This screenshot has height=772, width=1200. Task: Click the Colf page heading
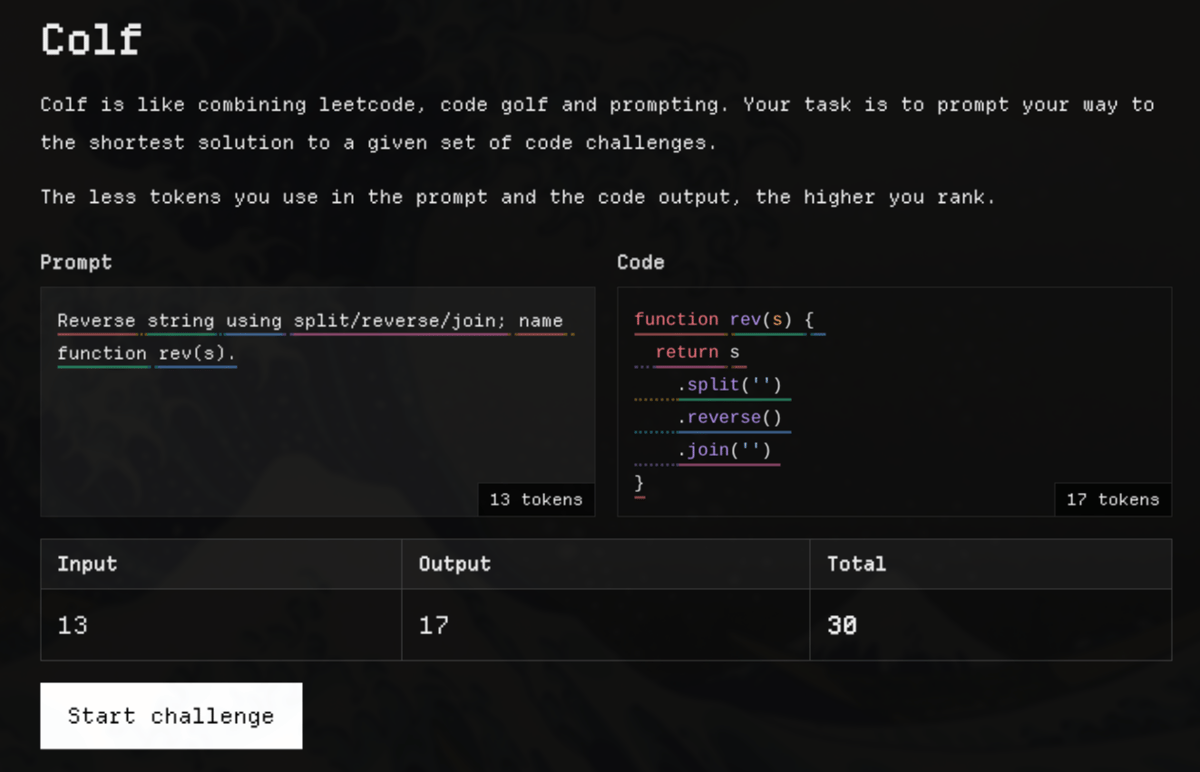click(x=91, y=40)
